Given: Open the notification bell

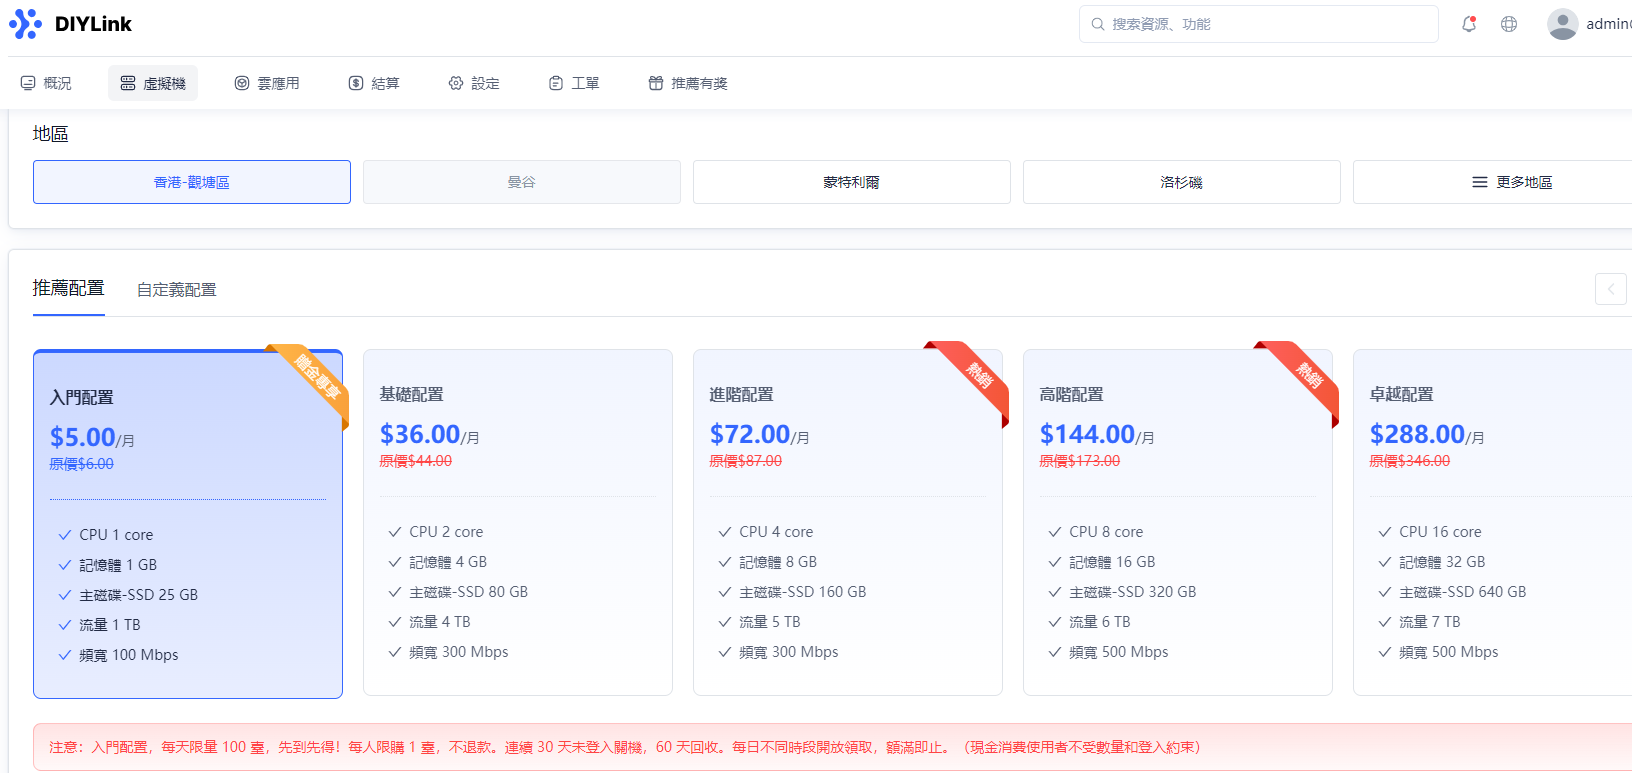Looking at the screenshot, I should [1469, 24].
